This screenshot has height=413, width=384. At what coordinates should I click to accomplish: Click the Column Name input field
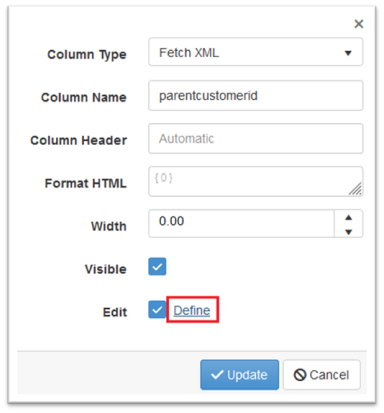256,95
